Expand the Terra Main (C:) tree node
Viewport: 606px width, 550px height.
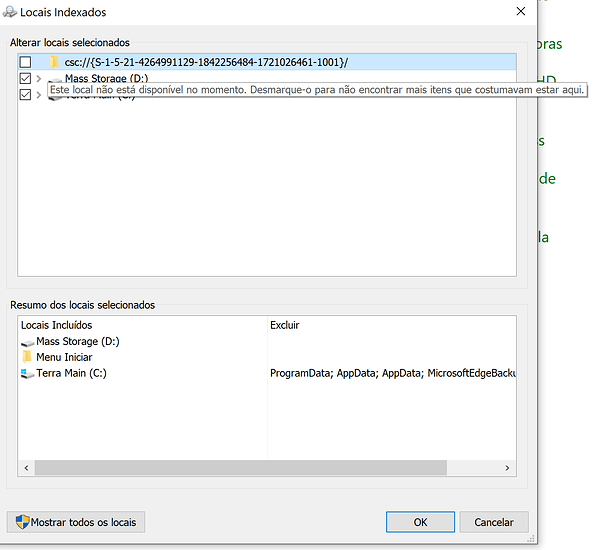coord(39,94)
